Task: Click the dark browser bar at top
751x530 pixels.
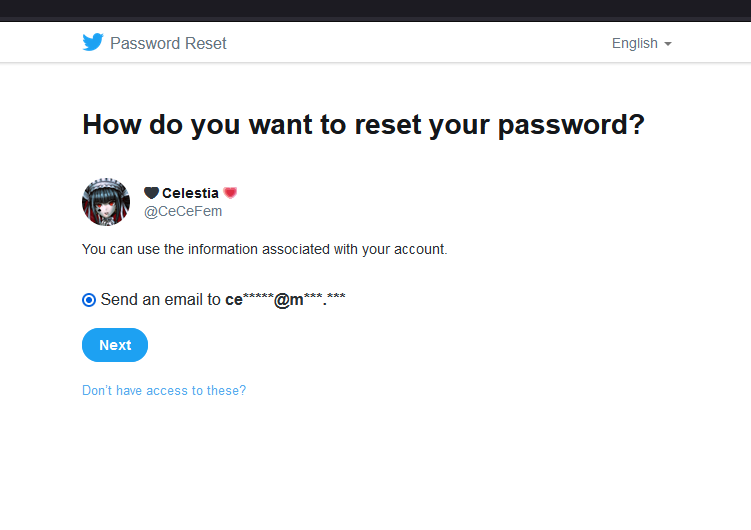Action: click(375, 9)
